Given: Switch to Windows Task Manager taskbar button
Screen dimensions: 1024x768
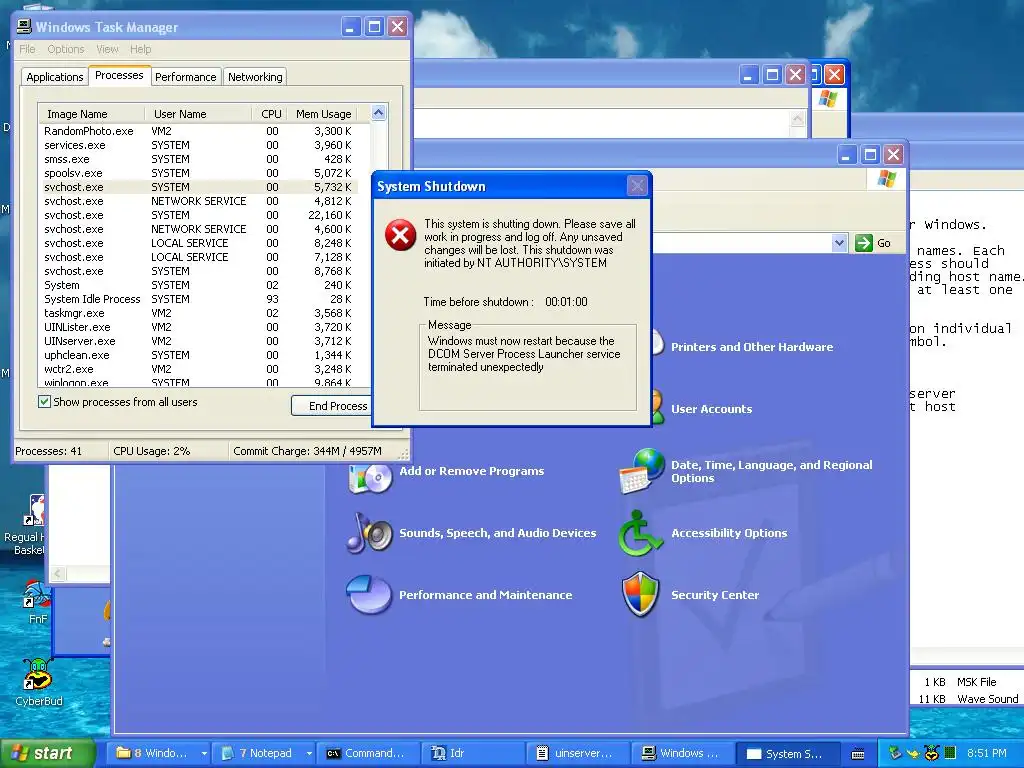Looking at the screenshot, I should 683,753.
